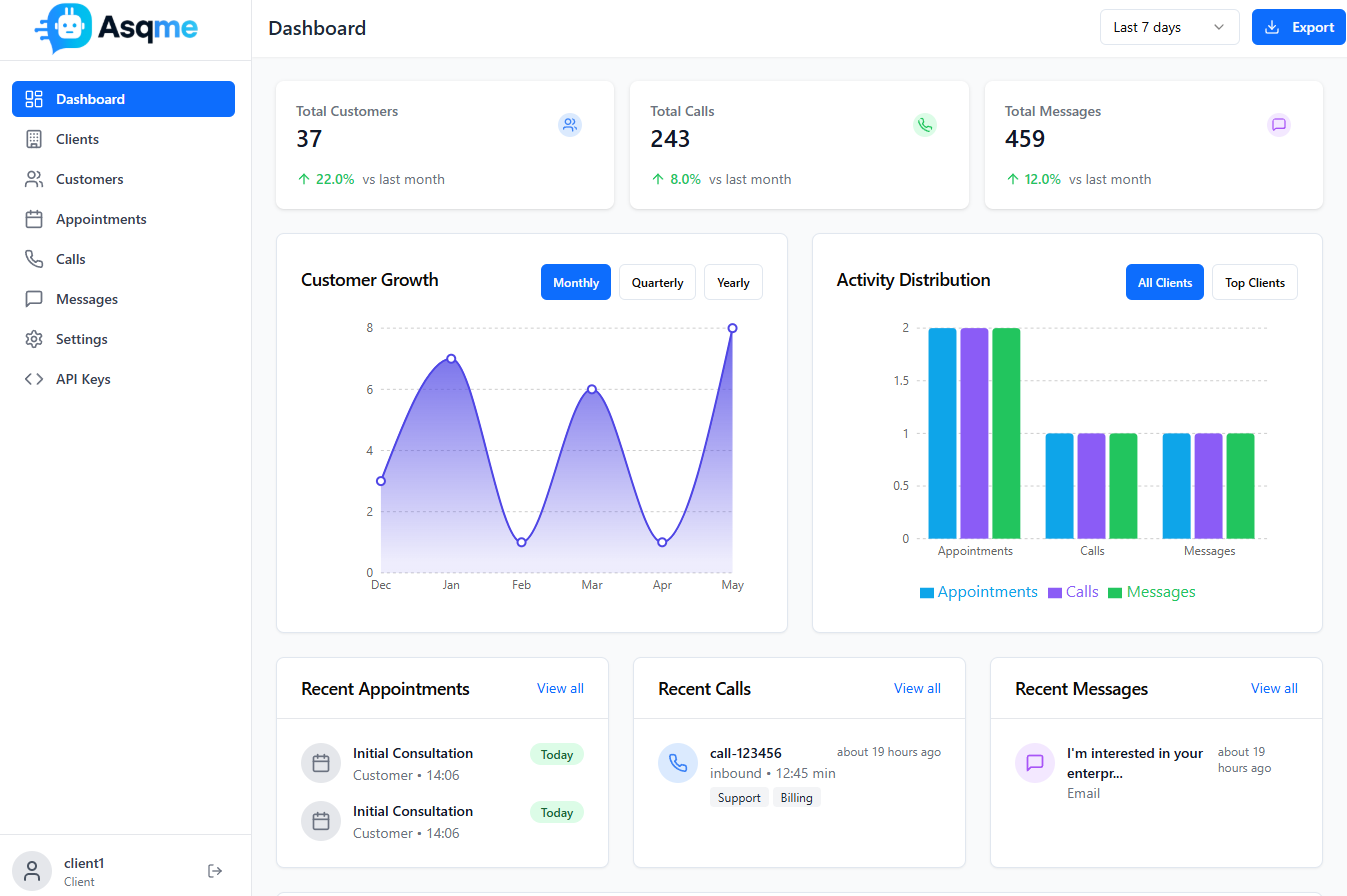Screen dimensions: 1347x896
Task: Click the client1 user avatar icon
Action: click(32, 871)
